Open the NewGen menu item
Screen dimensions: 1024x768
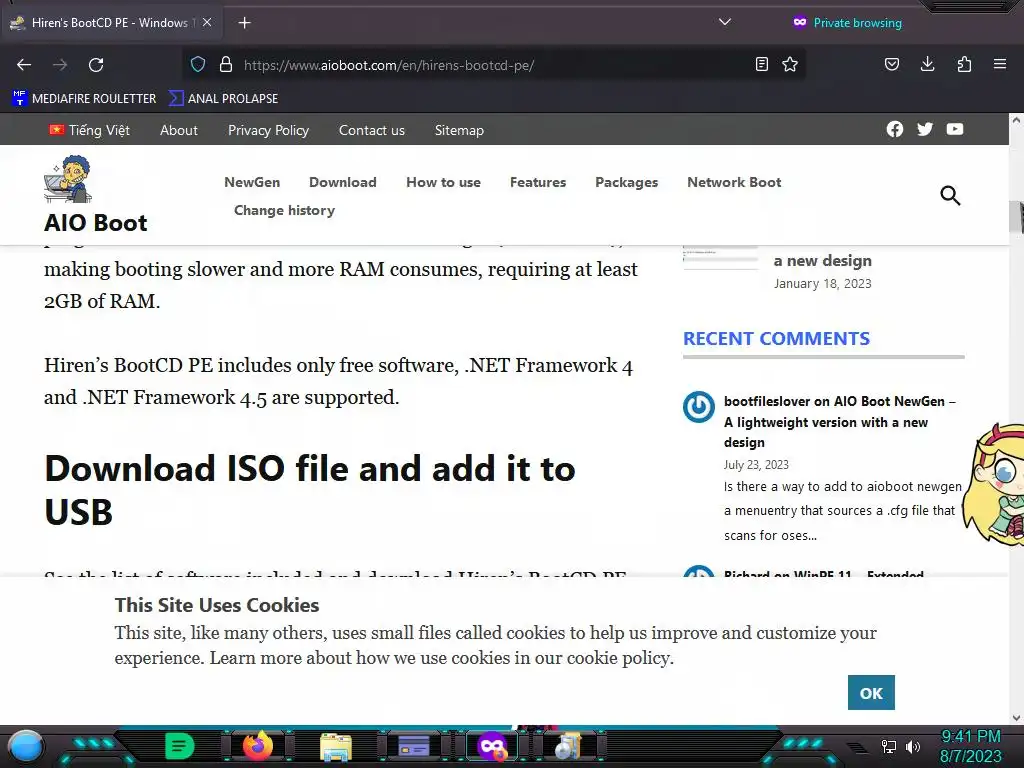tap(252, 182)
